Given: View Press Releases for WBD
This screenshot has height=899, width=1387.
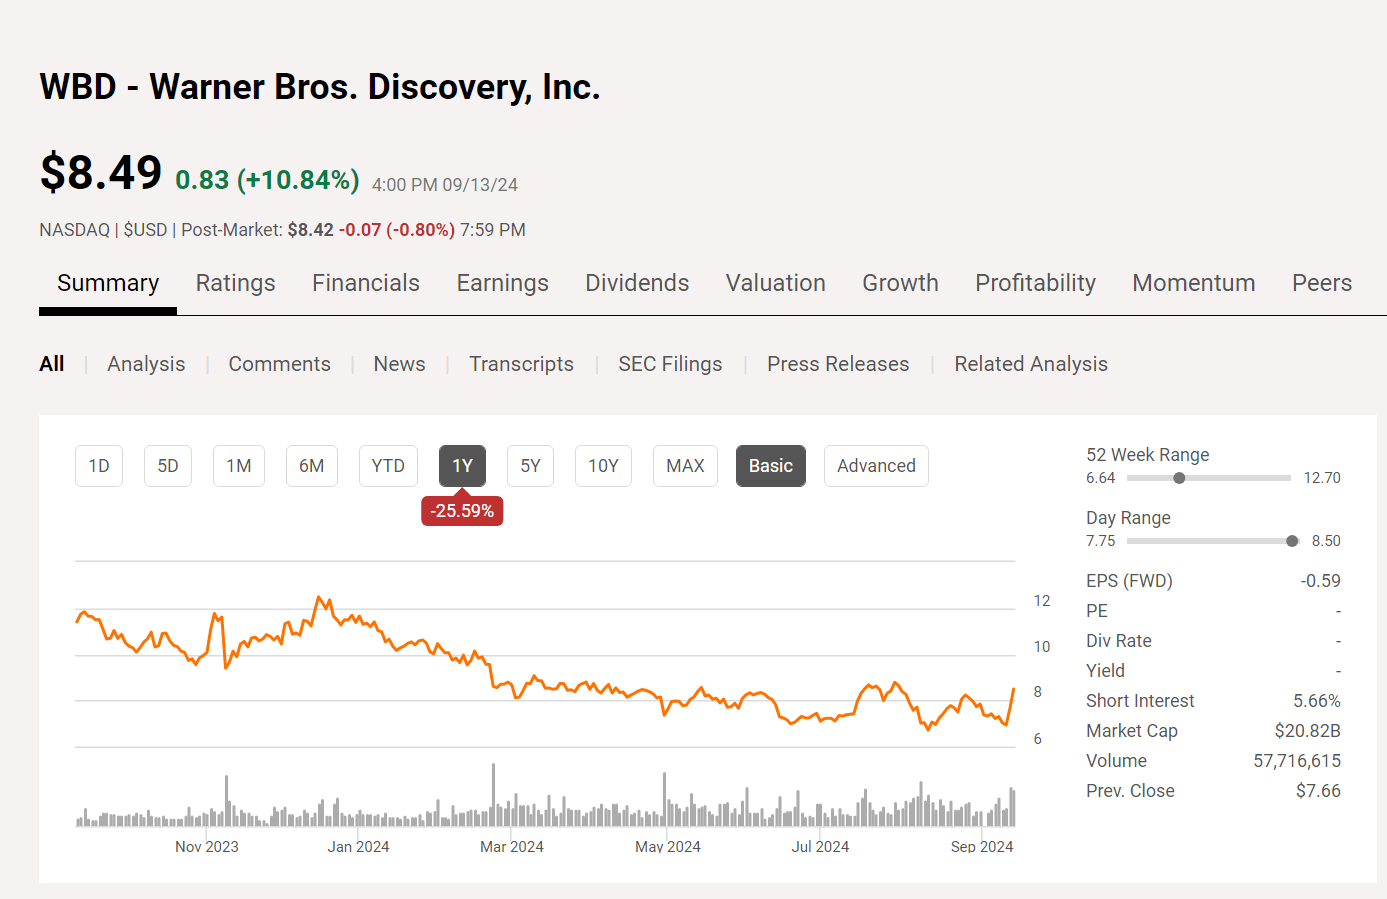Looking at the screenshot, I should coord(838,364).
